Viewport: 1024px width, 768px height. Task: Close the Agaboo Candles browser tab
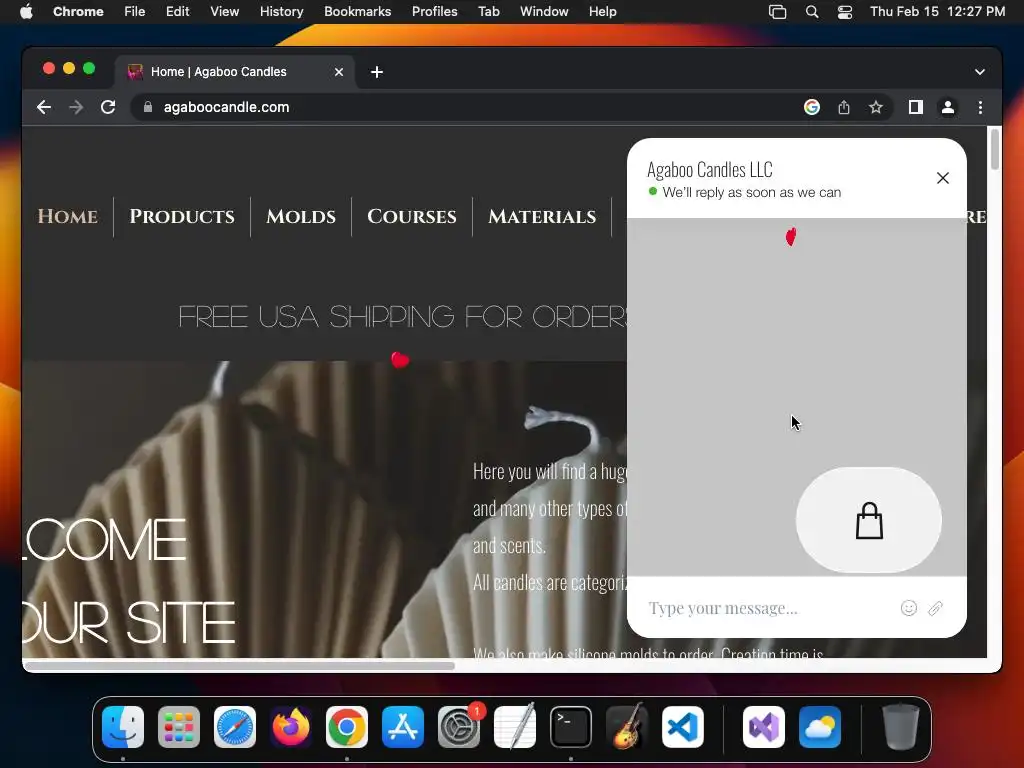(x=338, y=72)
